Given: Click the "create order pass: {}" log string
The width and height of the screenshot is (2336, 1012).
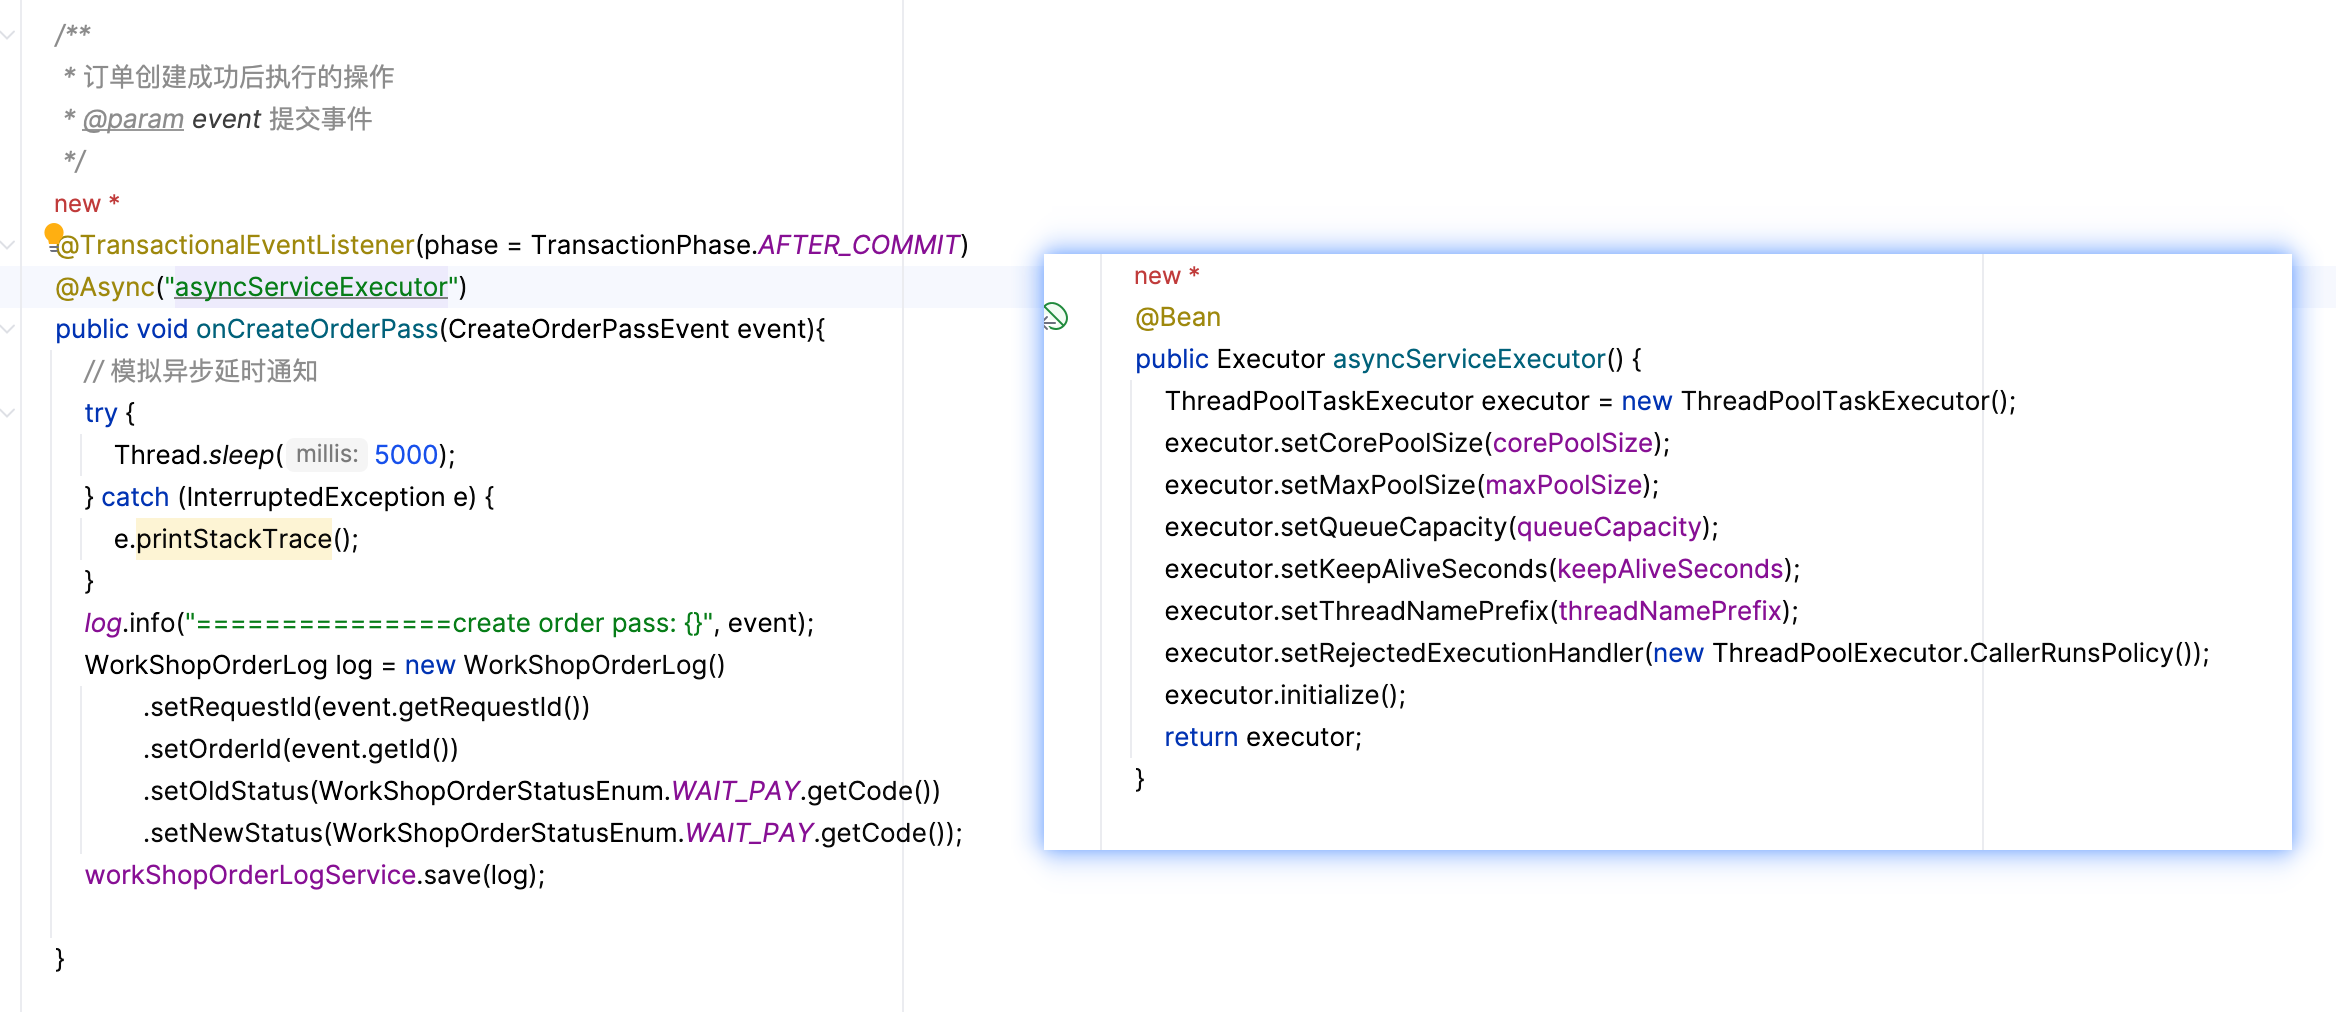Looking at the screenshot, I should pos(449,623).
